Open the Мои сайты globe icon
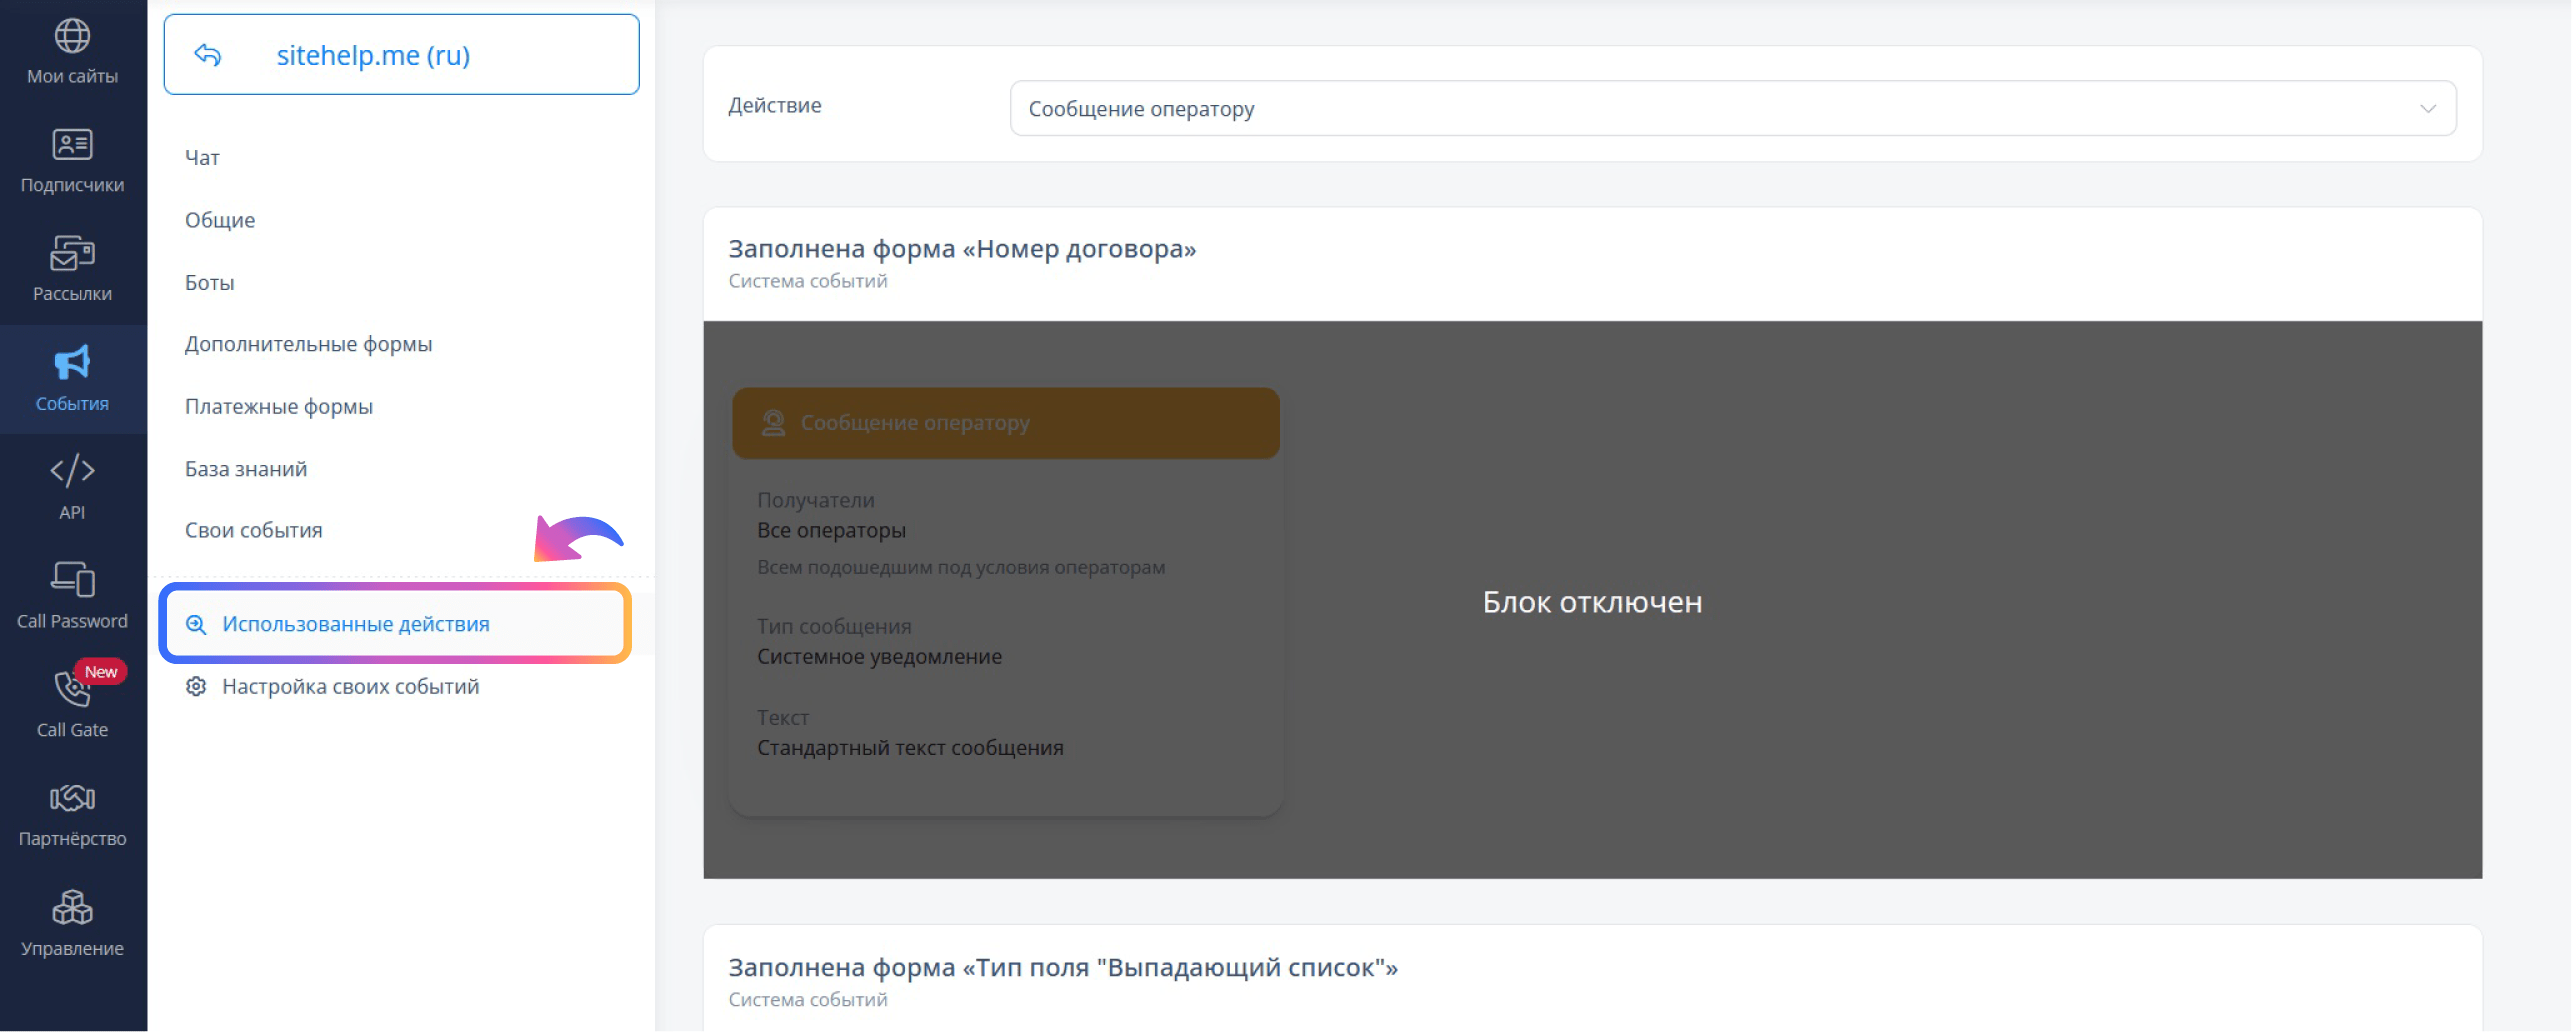The height and width of the screenshot is (1032, 2572). click(72, 36)
